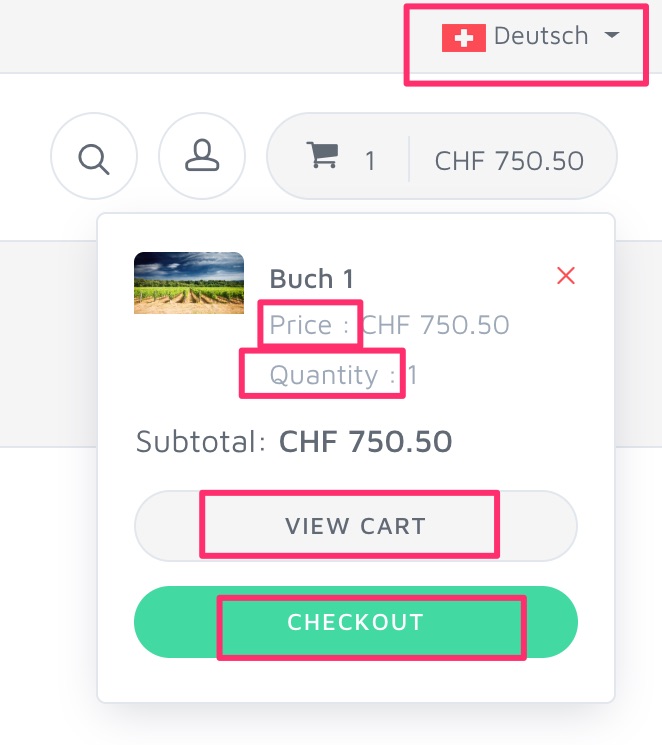The width and height of the screenshot is (662, 745).
Task: Open the Buch 1 vineyard thumbnail
Action: [189, 283]
